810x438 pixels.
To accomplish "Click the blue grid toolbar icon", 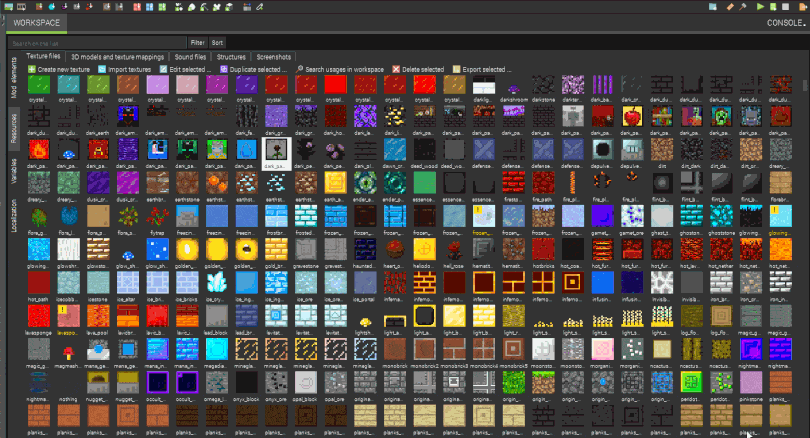I will [149, 7].
